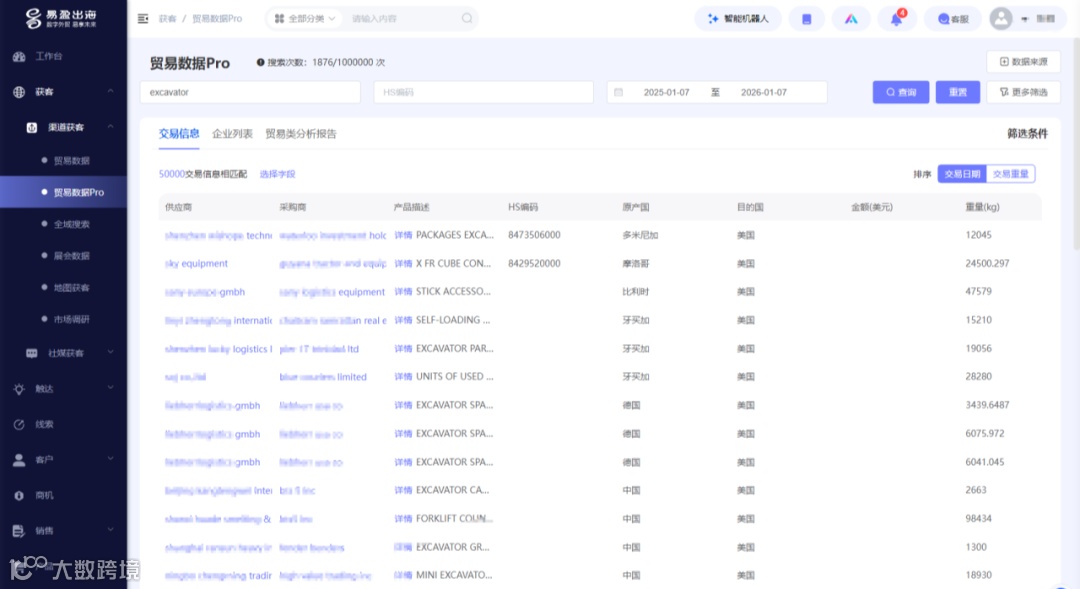Click the blue 查询 search button
Screen dimensions: 1080x589
(901, 92)
